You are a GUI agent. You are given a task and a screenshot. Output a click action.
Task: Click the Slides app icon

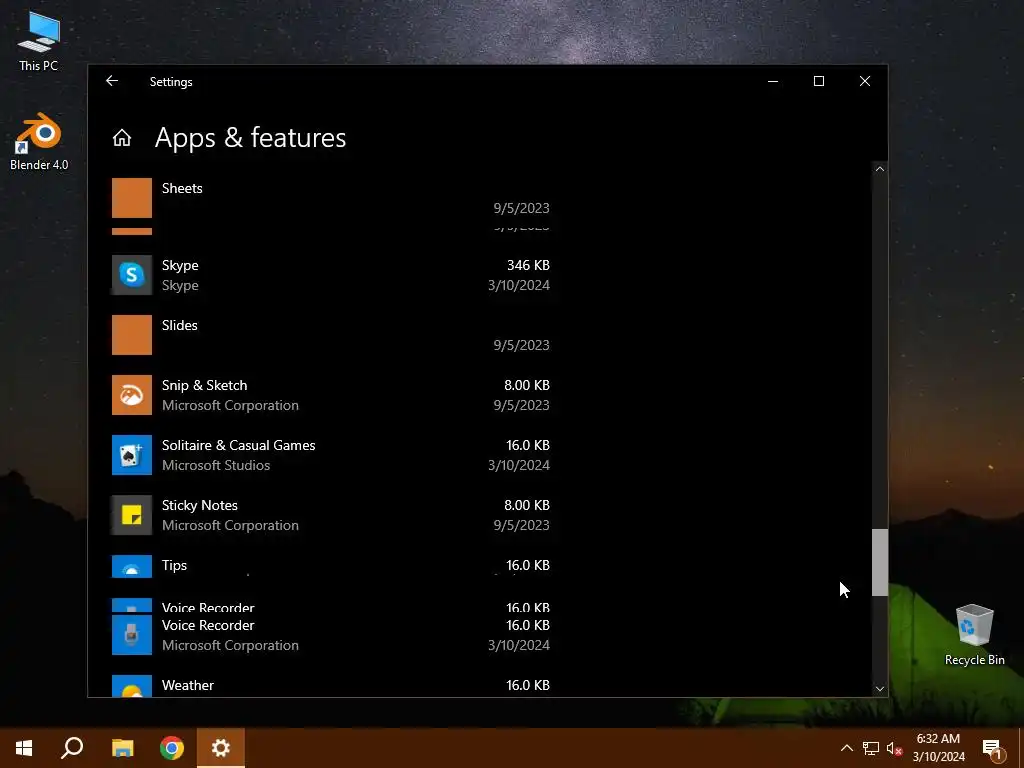click(x=132, y=335)
